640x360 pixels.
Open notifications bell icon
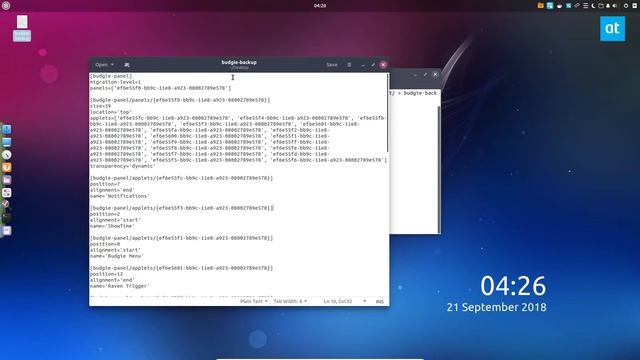click(x=608, y=6)
